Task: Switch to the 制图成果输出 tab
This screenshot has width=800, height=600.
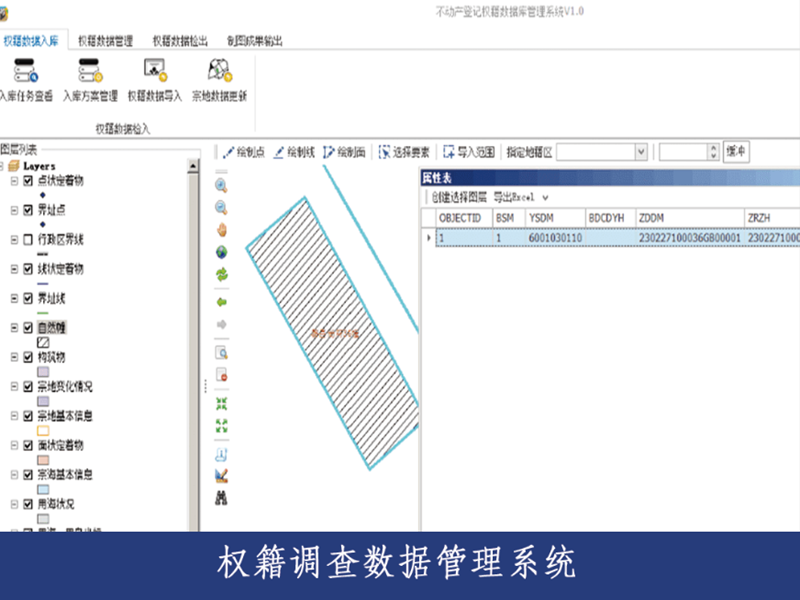Action: (254, 41)
